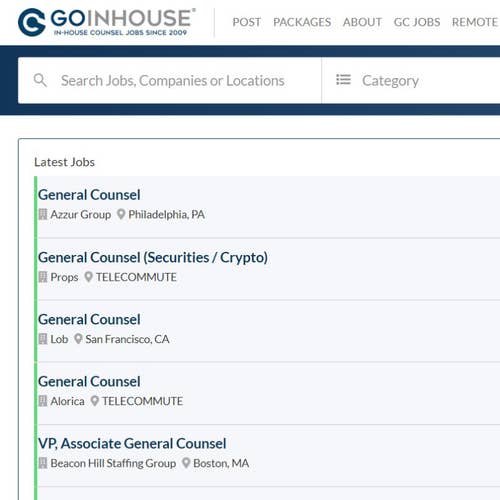The width and height of the screenshot is (500, 500).
Task: Click the search magnifier icon
Action: click(x=40, y=80)
